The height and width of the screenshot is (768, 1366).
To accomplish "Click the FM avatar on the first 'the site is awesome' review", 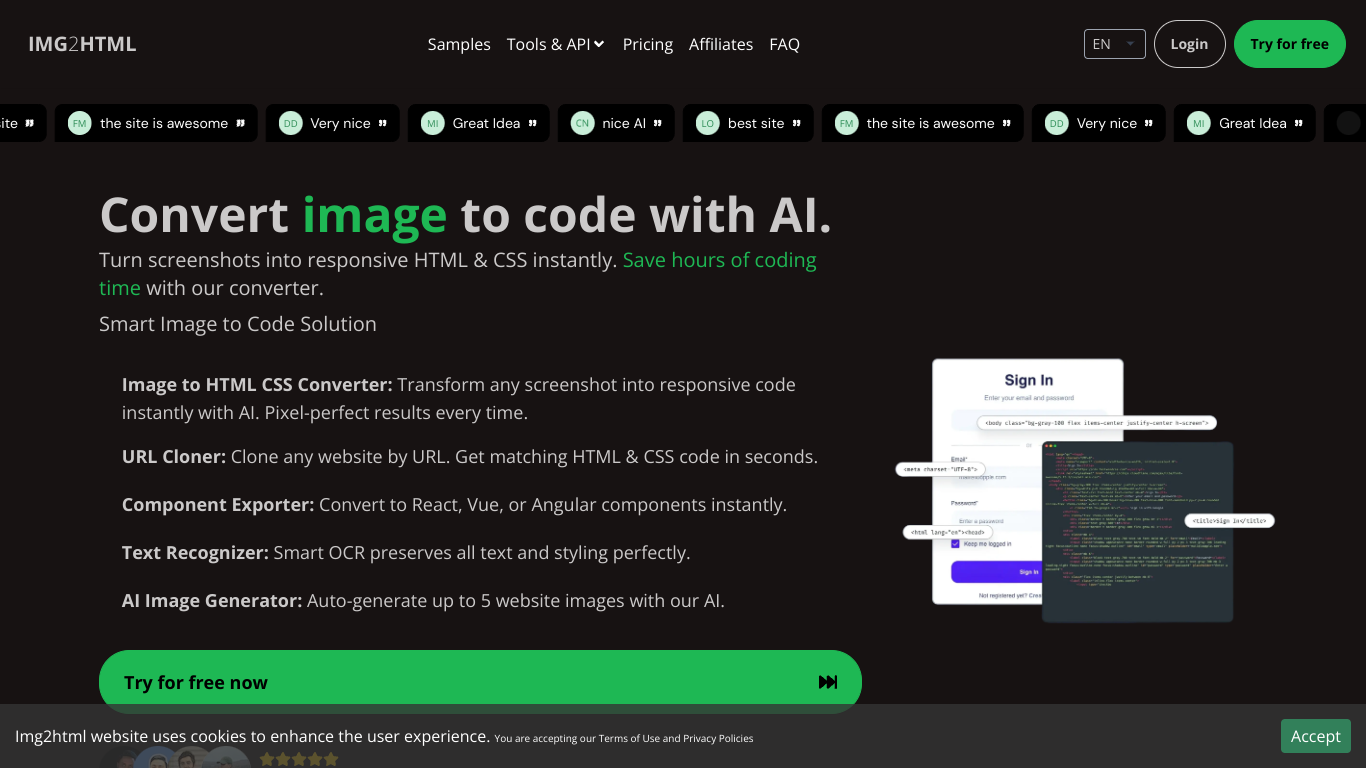I will [x=80, y=123].
